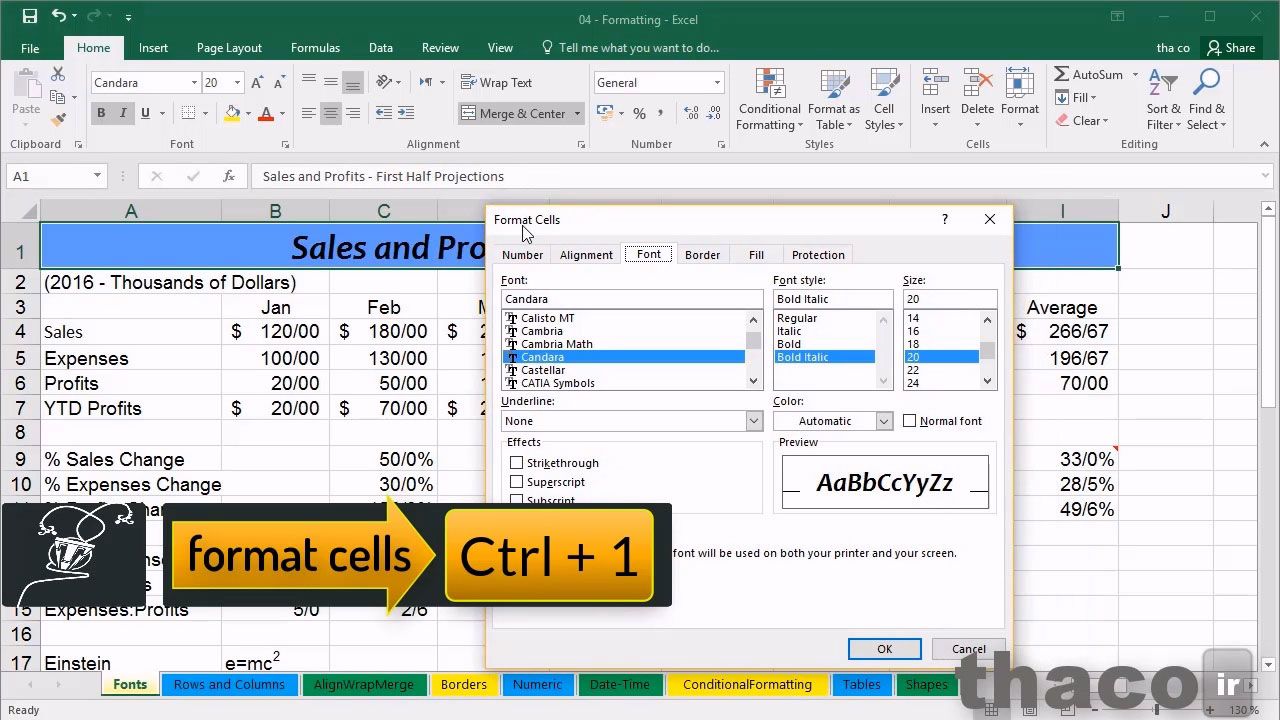Switch to the Alignment tab in Format Cells
Screen dimensions: 1280x720
[x=586, y=255]
